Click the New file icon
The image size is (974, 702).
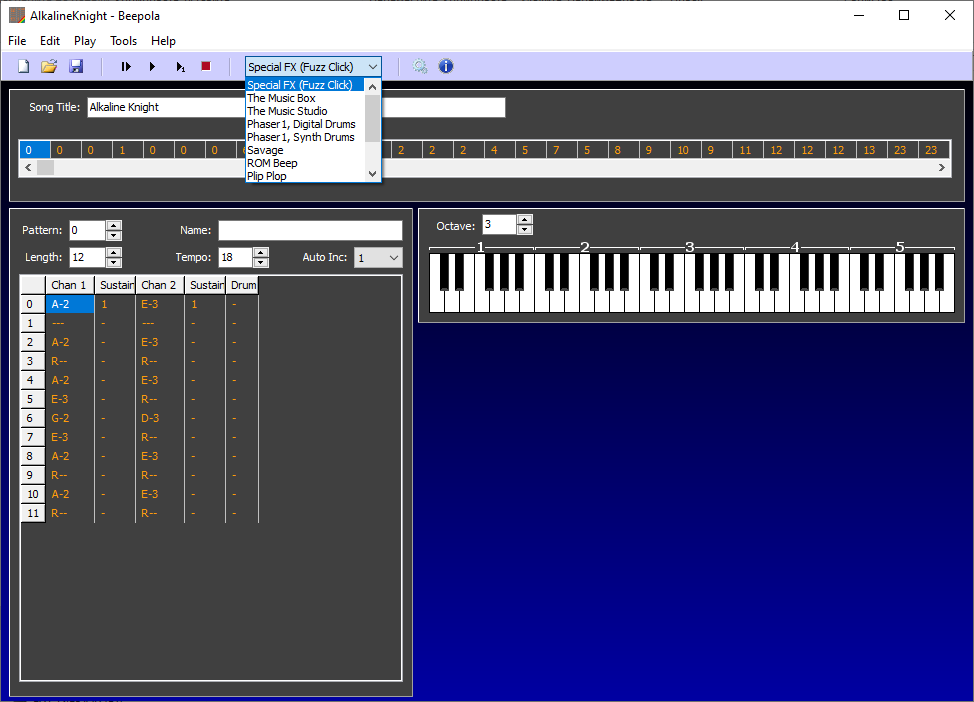pos(24,66)
